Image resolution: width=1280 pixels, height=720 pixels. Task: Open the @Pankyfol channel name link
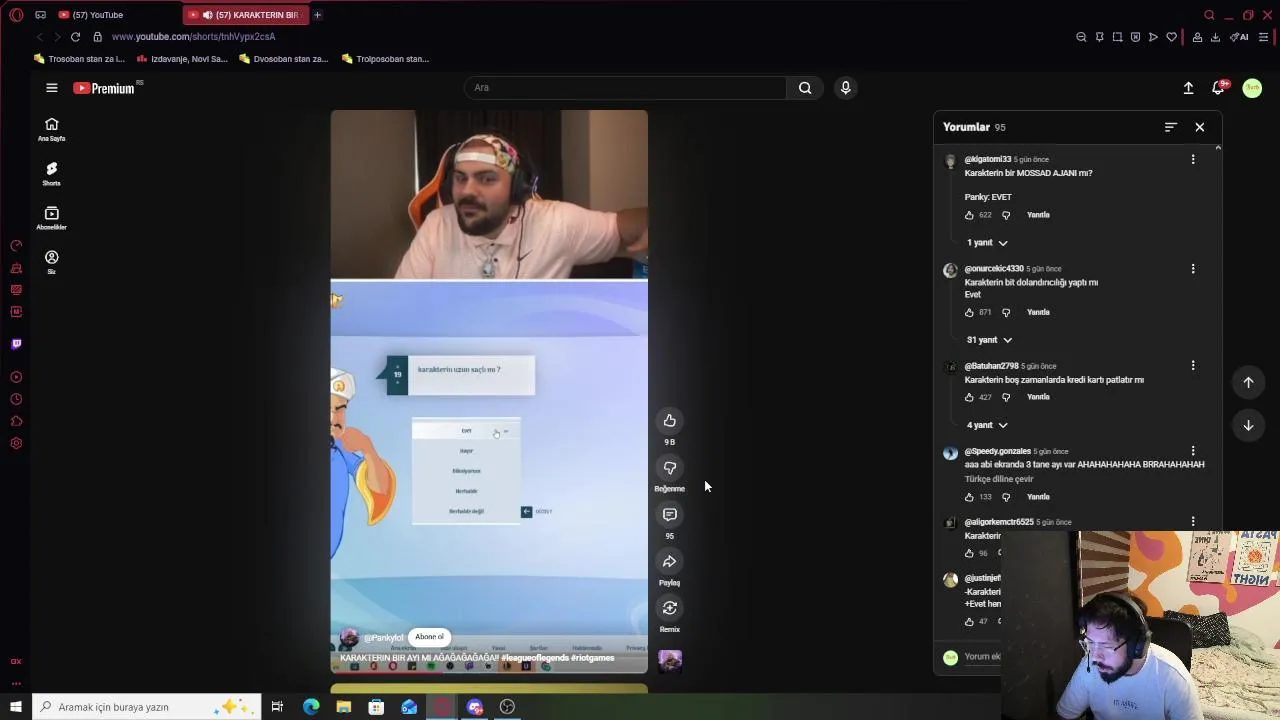point(384,638)
